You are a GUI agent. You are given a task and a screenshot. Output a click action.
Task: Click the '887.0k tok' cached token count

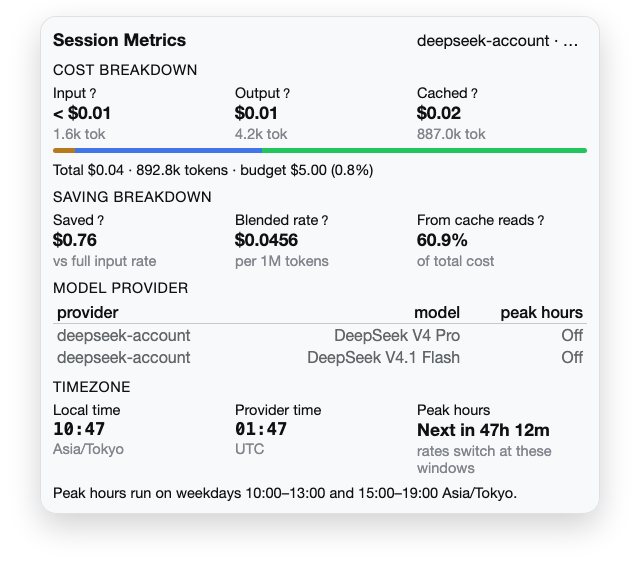[451, 134]
